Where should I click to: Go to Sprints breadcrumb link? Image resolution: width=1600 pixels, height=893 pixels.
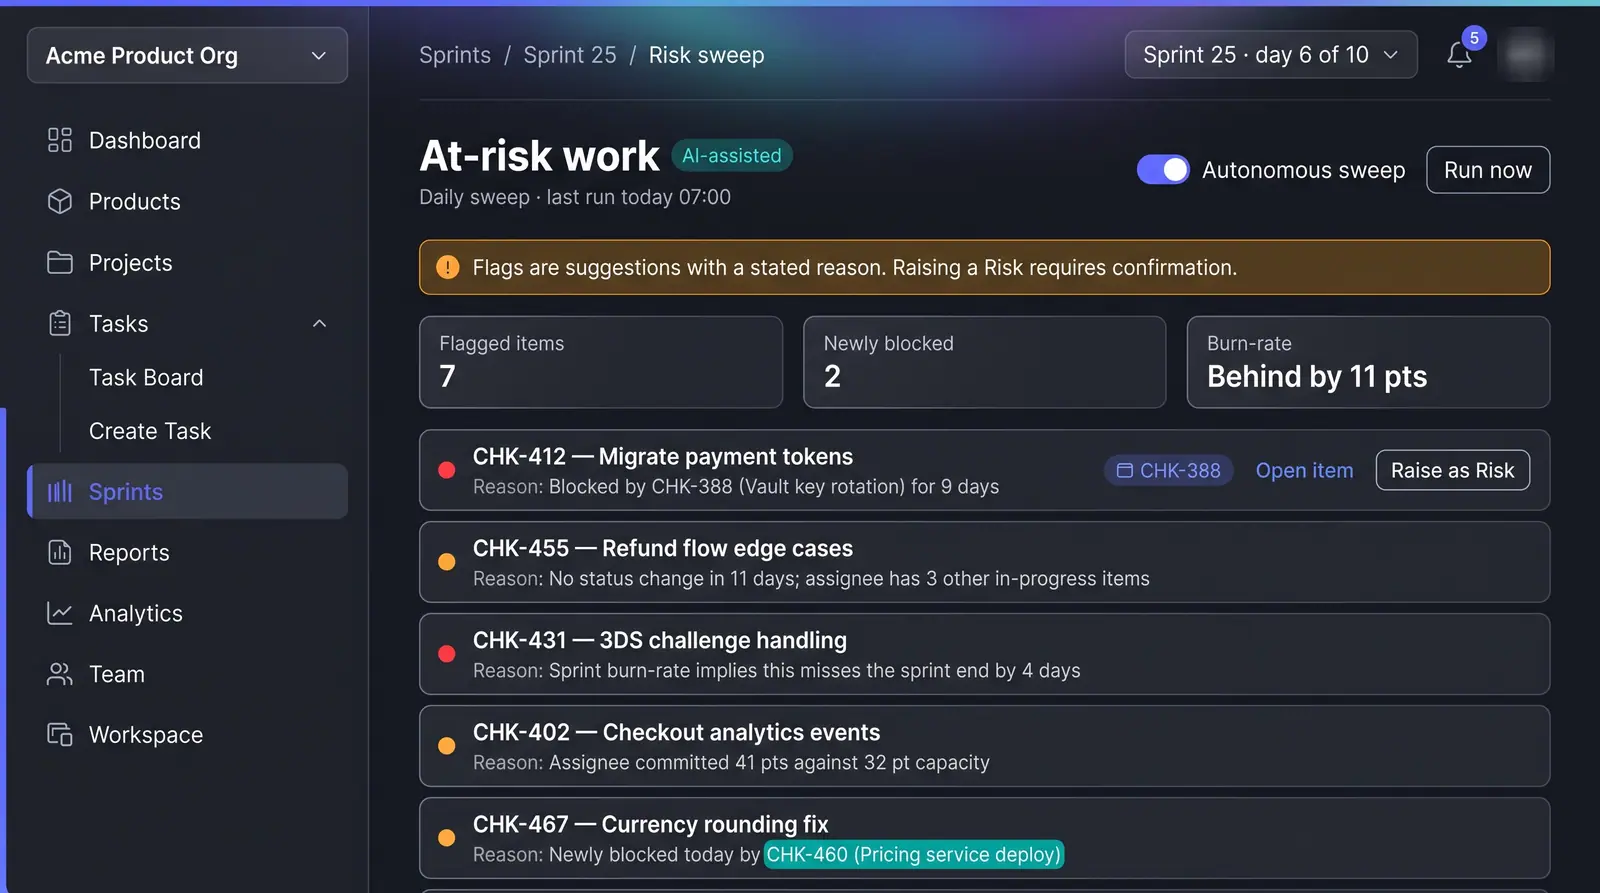(455, 55)
